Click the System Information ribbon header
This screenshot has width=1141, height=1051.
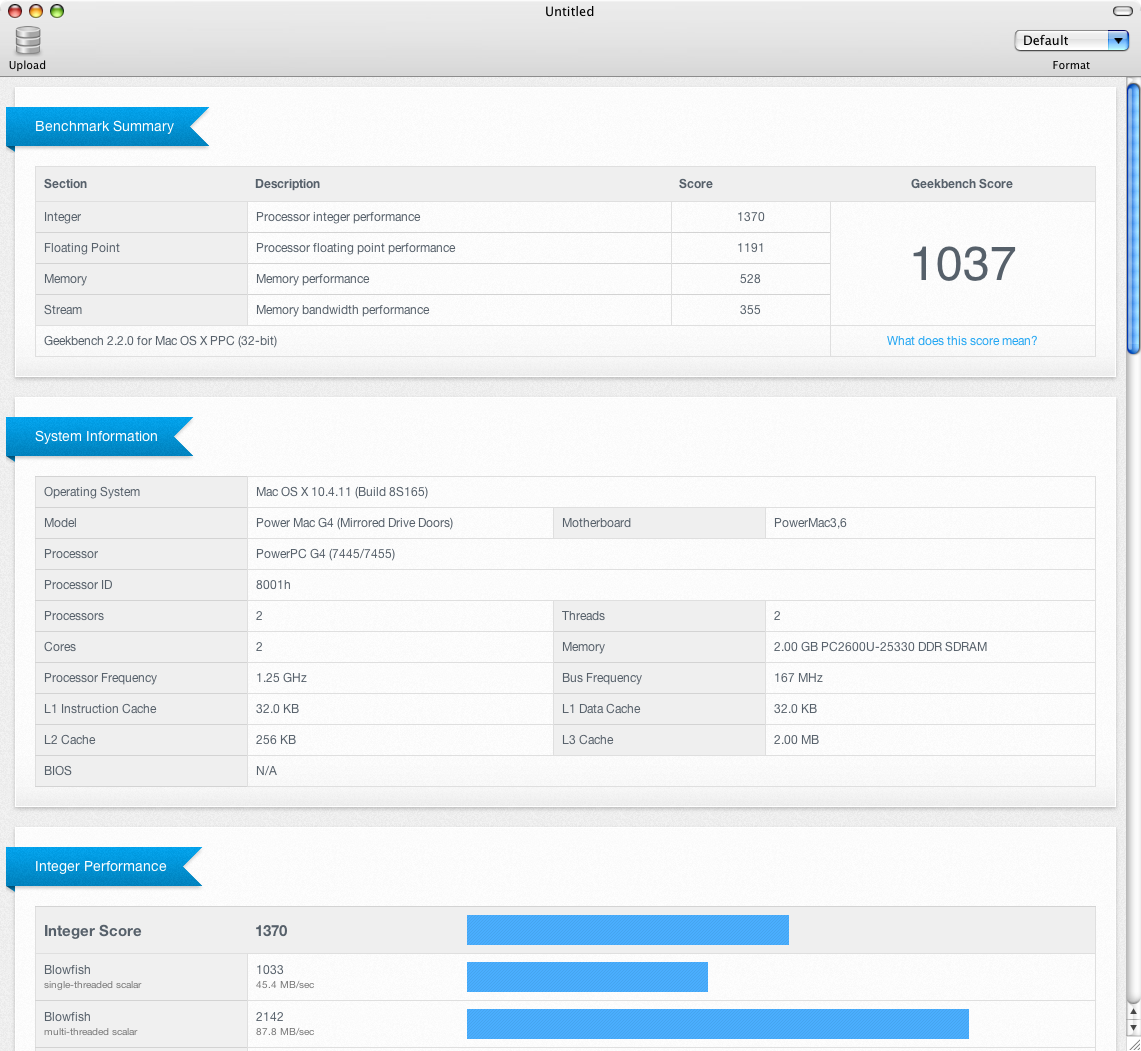(97, 437)
